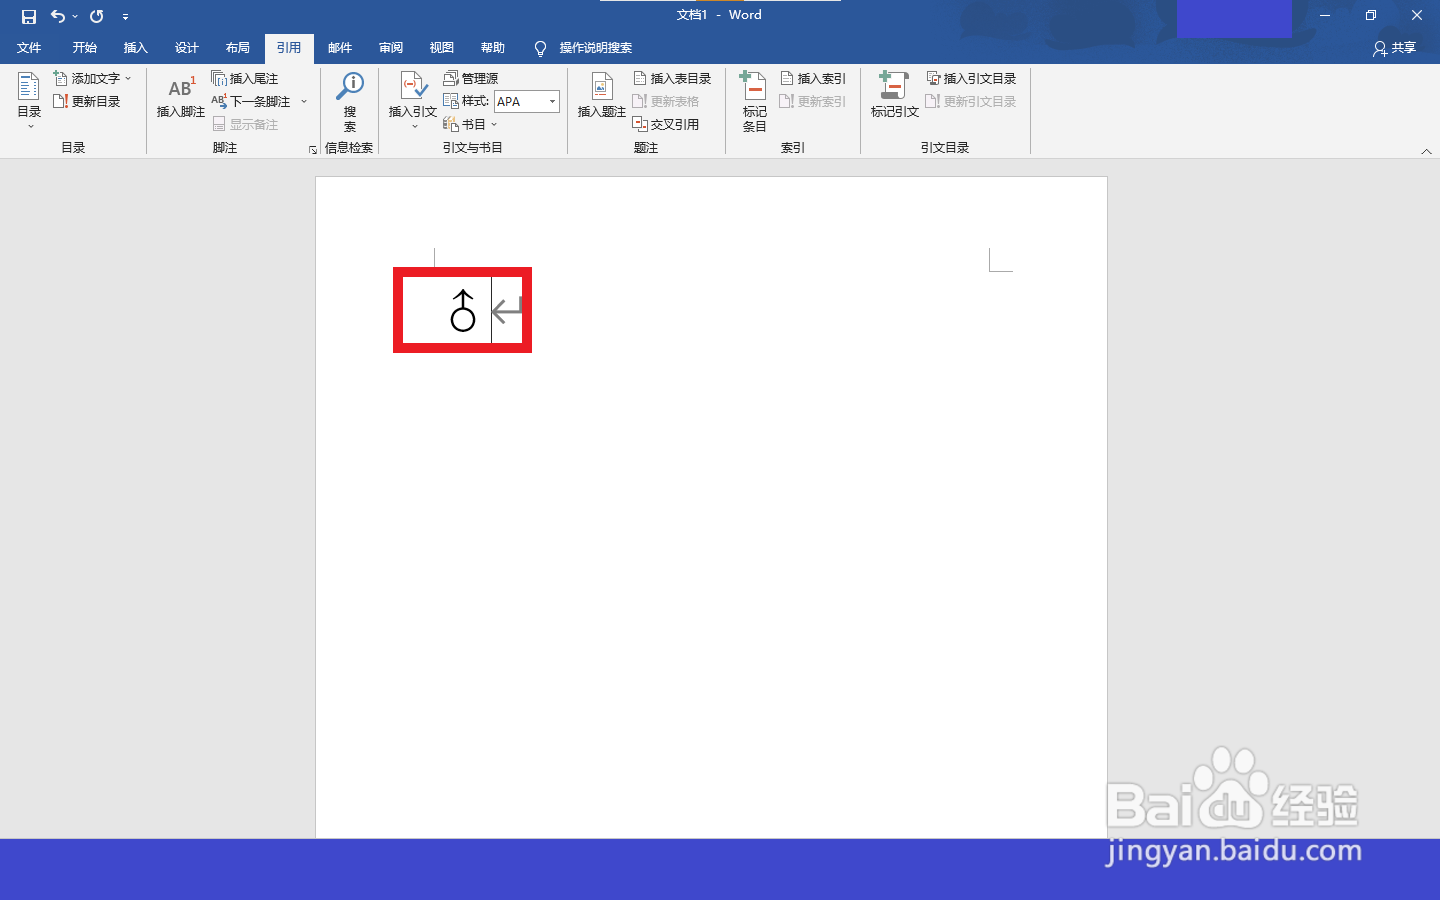Open the 脚注 dialog launcher

coord(313,149)
